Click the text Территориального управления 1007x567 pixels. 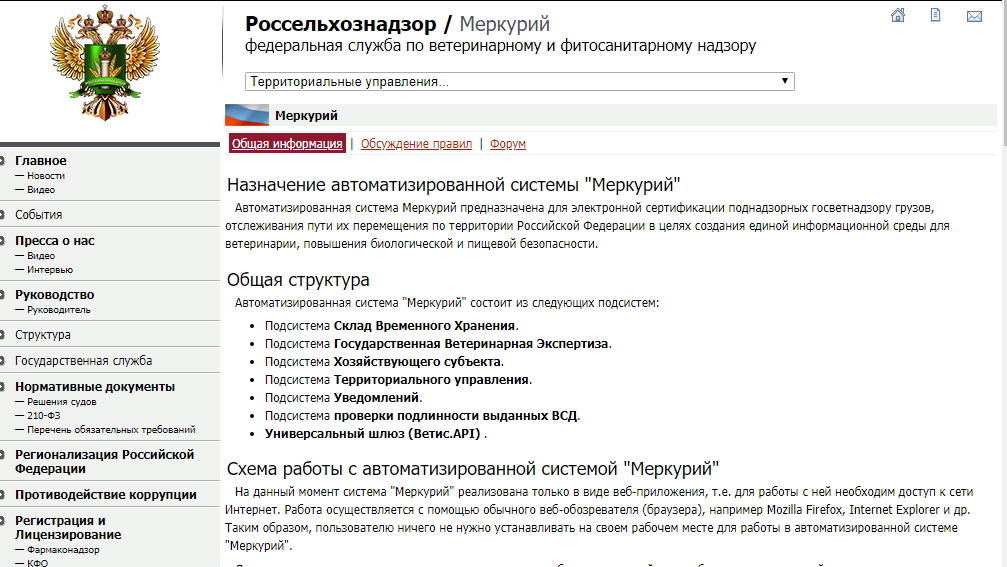tap(431, 379)
